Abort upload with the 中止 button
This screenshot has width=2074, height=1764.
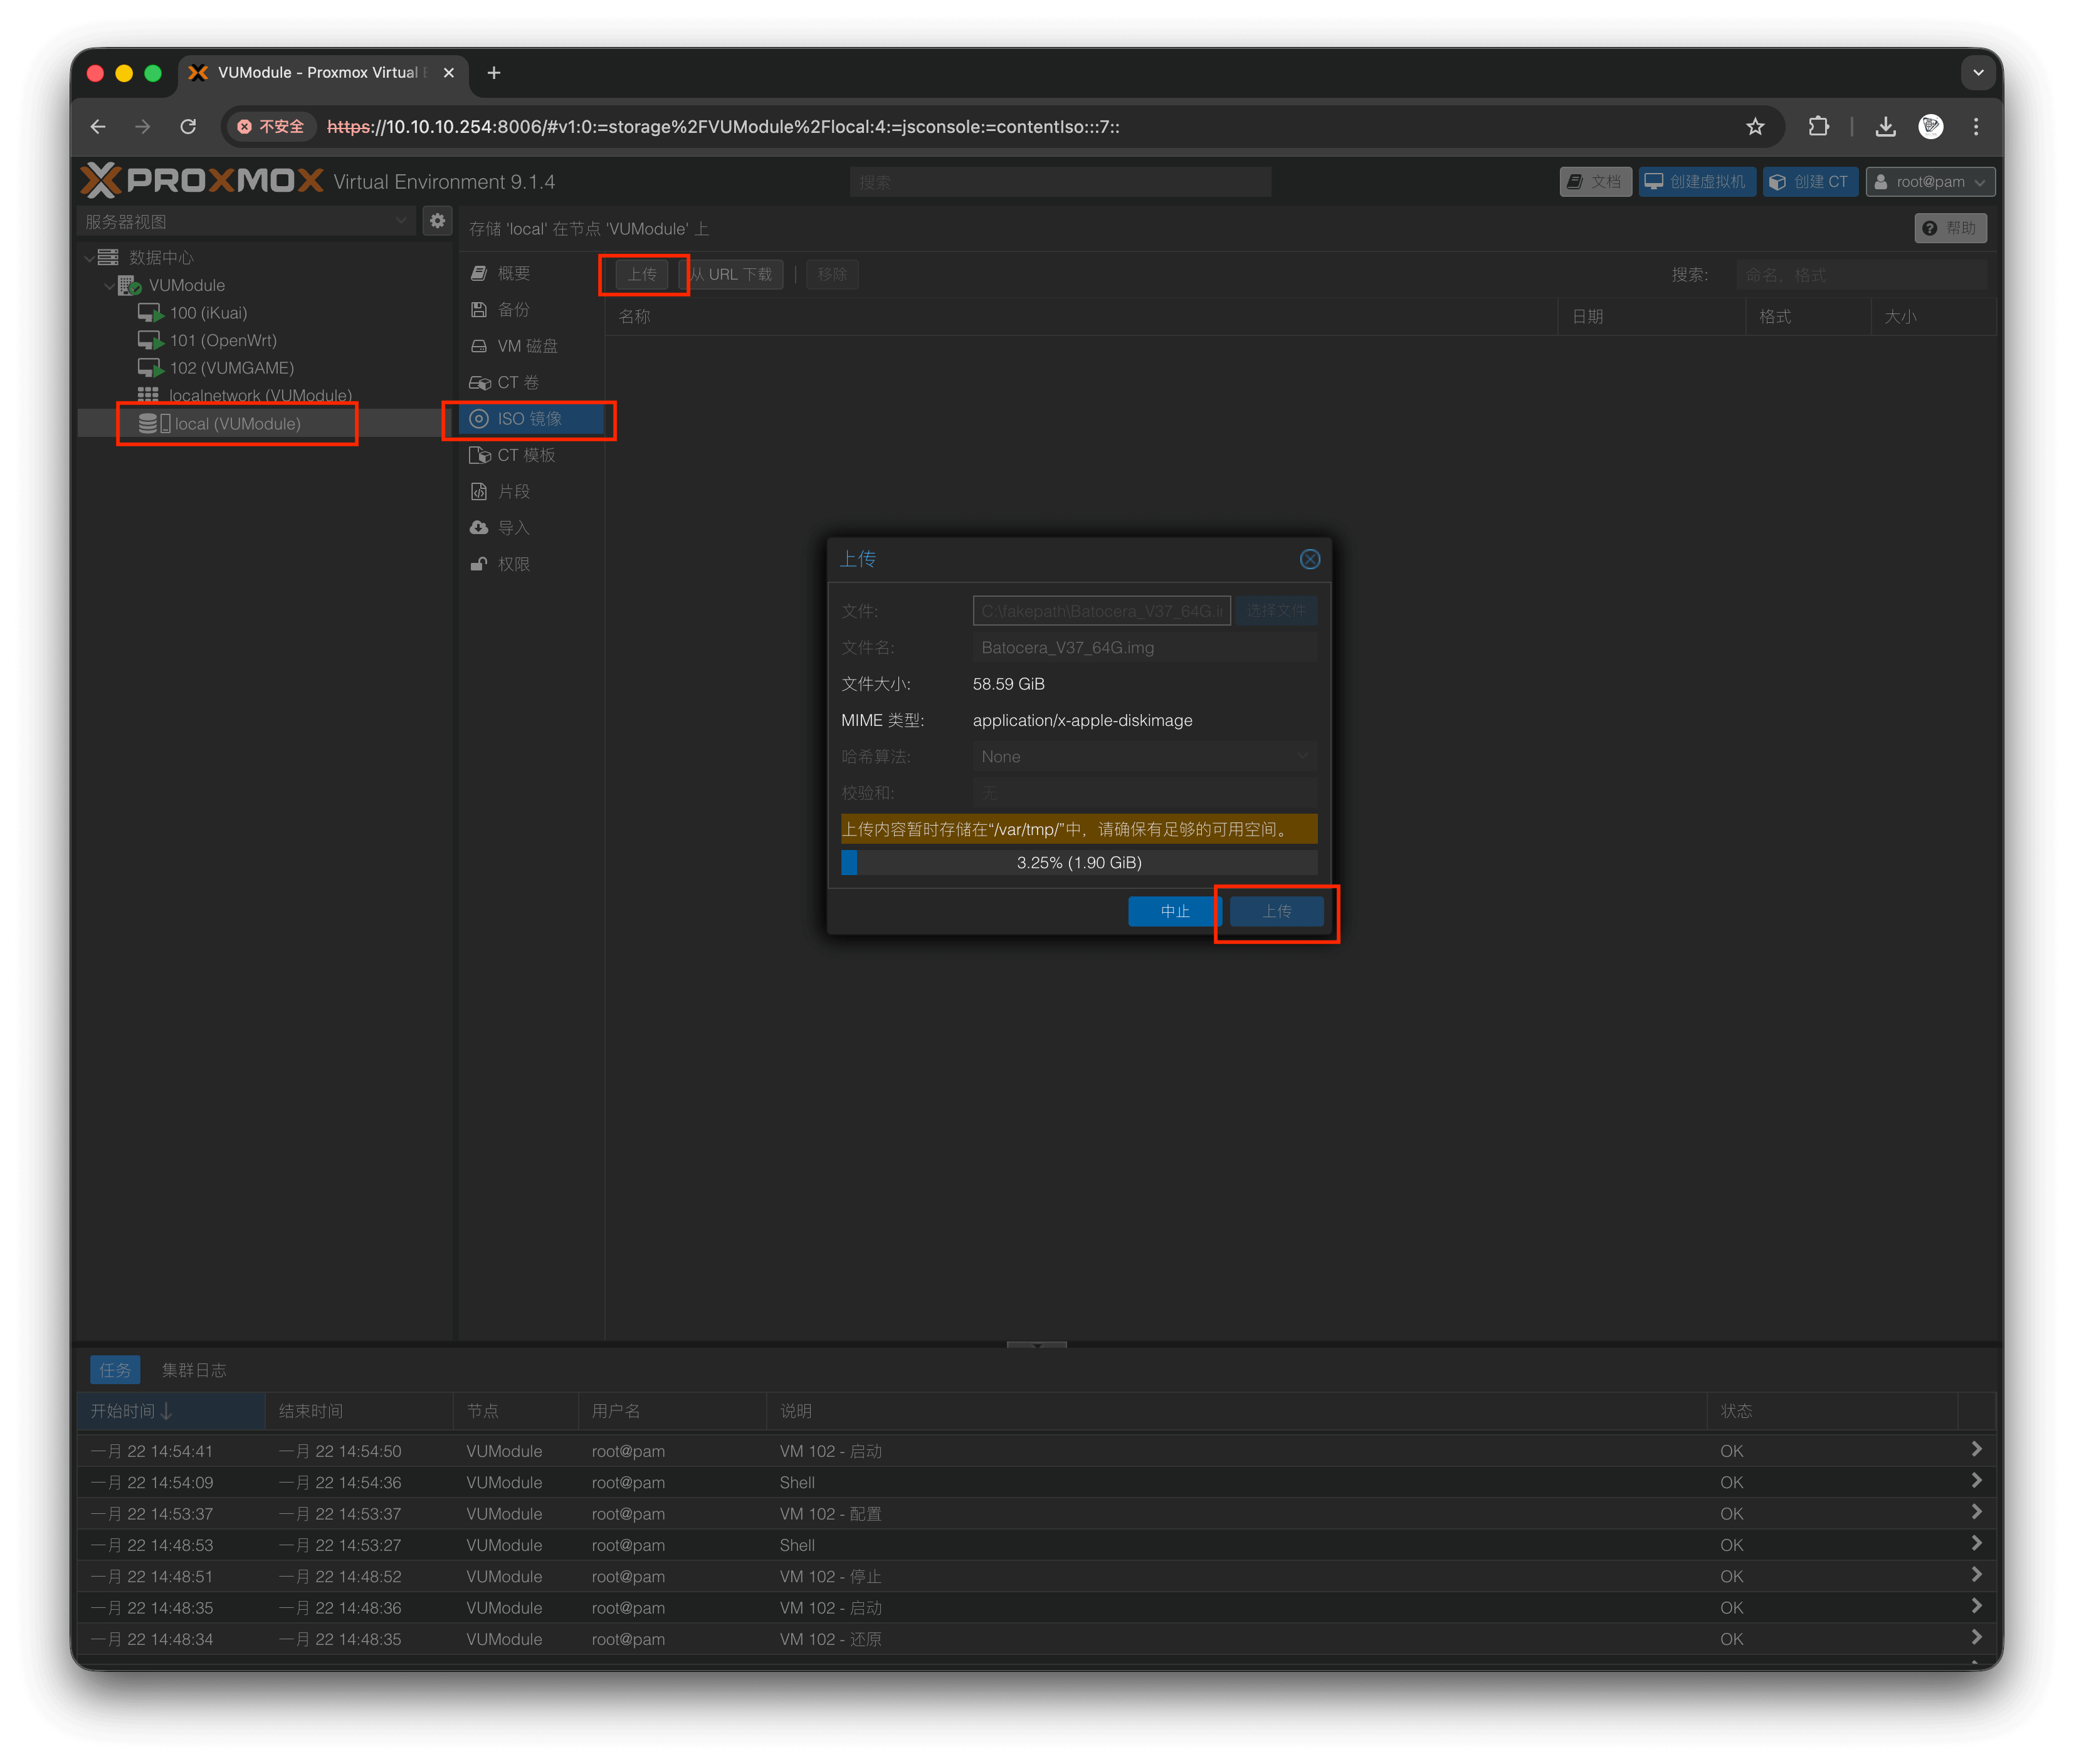coord(1174,911)
